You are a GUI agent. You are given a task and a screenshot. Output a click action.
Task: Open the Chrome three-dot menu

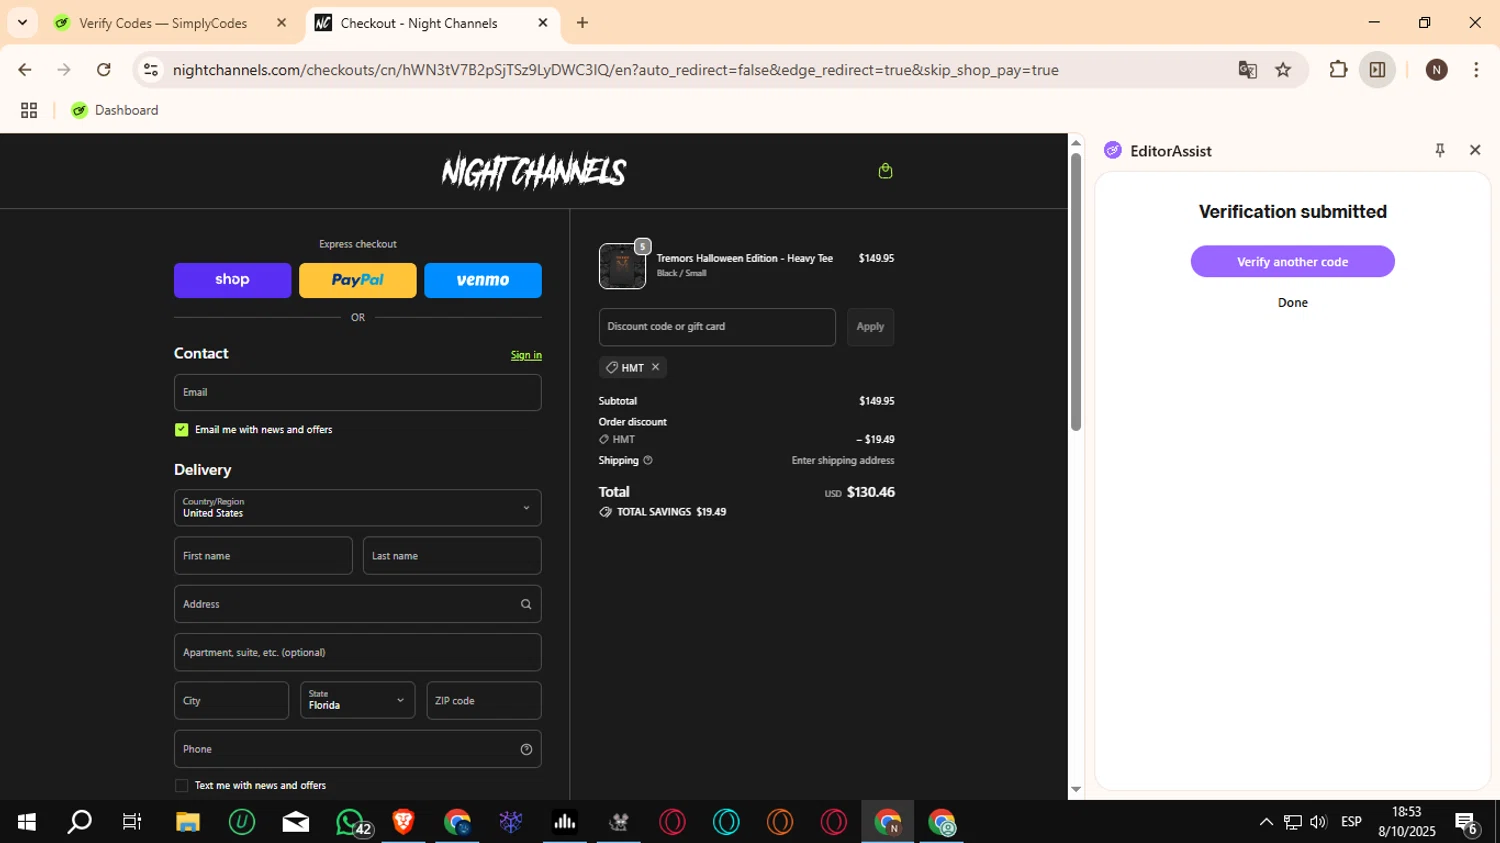[x=1476, y=70]
